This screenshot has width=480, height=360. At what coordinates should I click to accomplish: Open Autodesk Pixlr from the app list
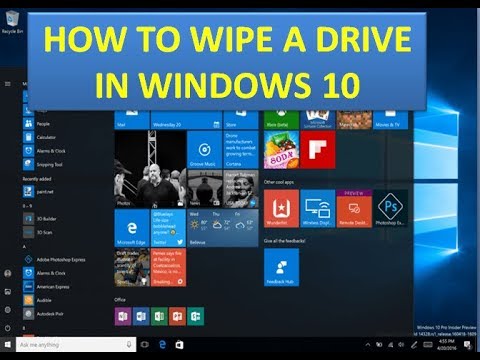pos(50,314)
